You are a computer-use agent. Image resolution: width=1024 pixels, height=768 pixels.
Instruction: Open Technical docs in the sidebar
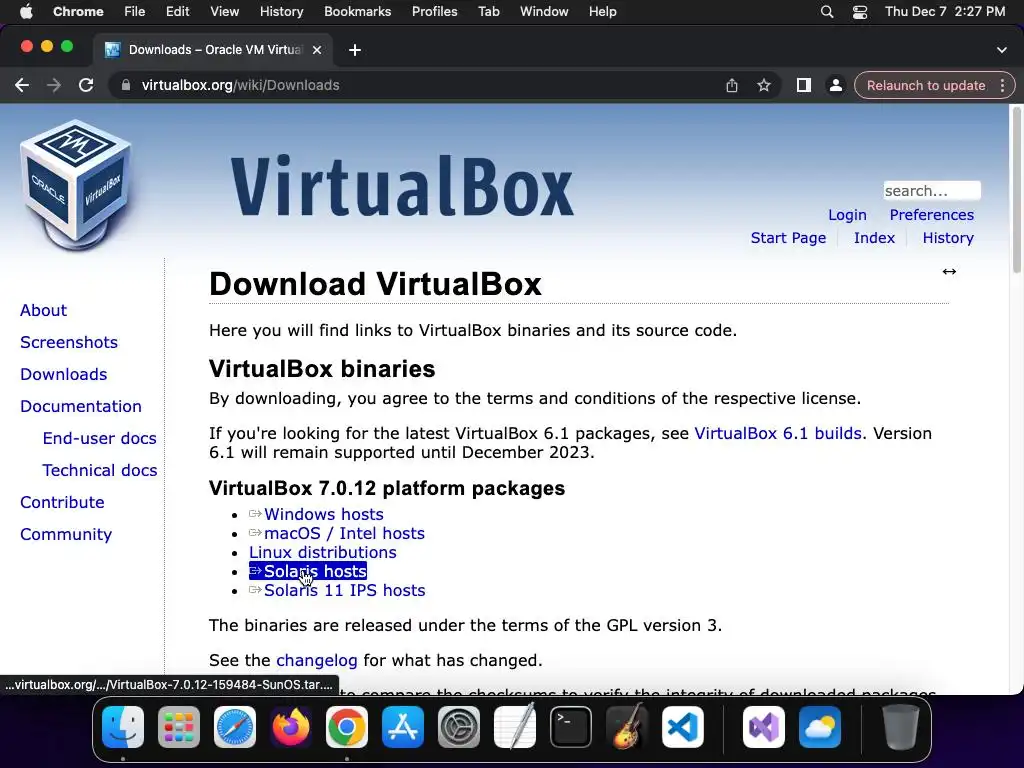coord(99,470)
